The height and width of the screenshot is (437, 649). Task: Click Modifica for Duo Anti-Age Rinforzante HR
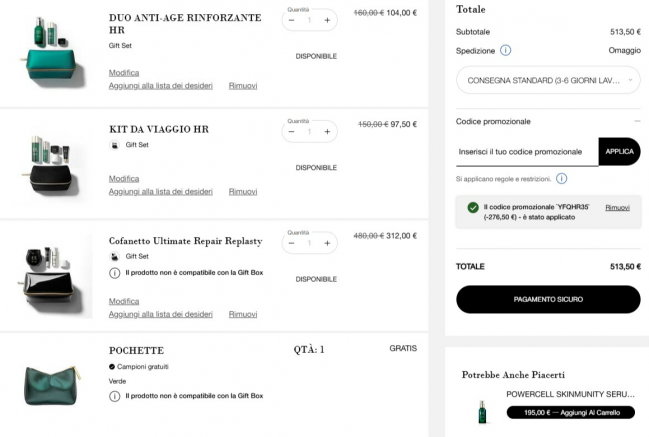124,73
